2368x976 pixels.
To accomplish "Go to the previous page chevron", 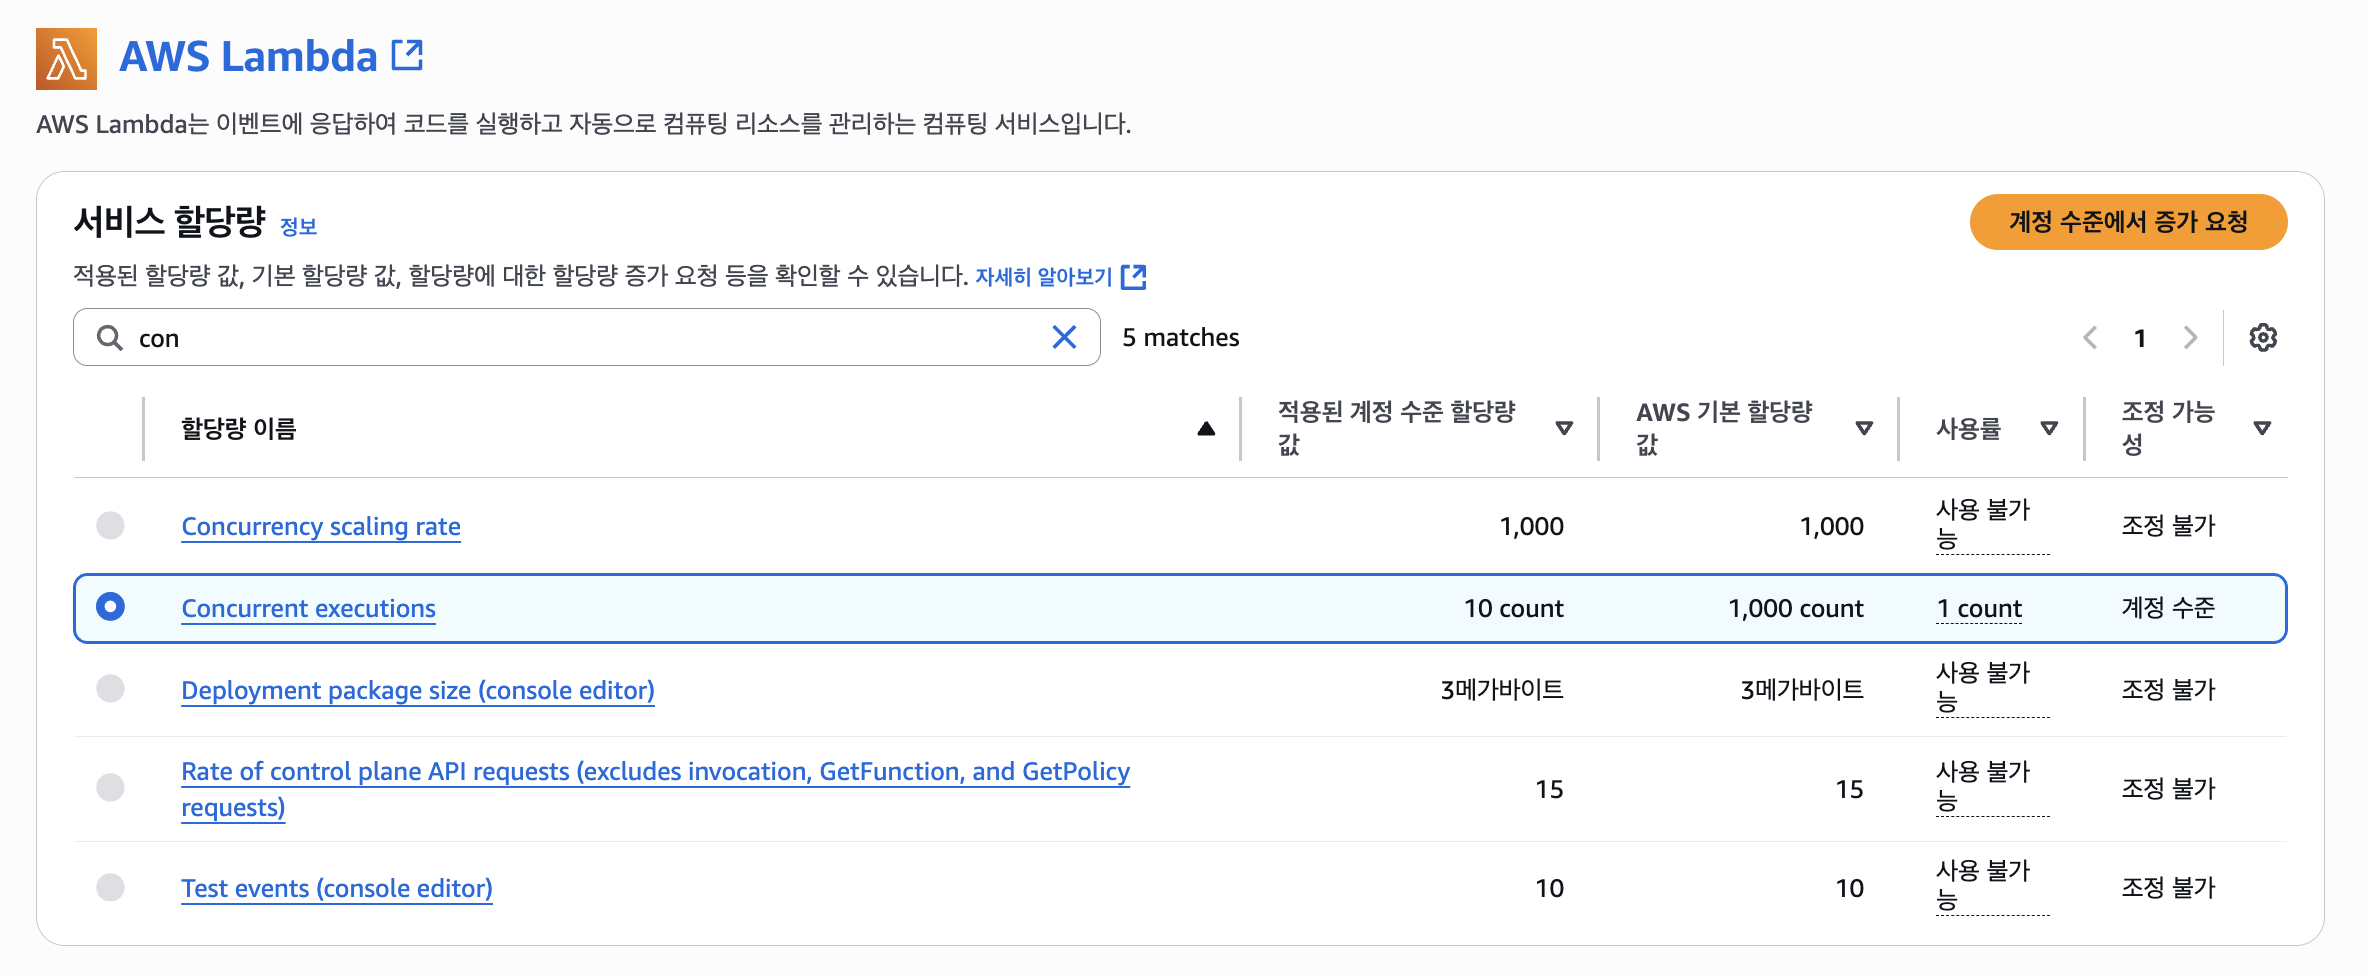I will click(x=2090, y=338).
